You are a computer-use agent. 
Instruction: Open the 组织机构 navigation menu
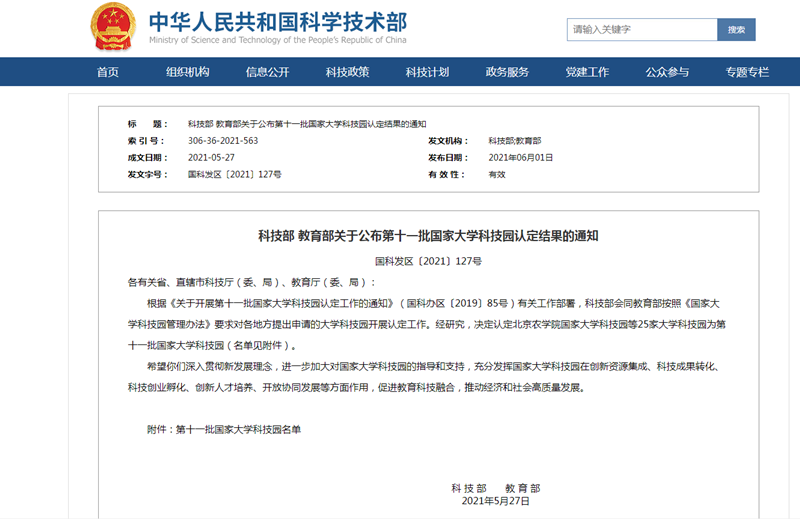tap(188, 72)
